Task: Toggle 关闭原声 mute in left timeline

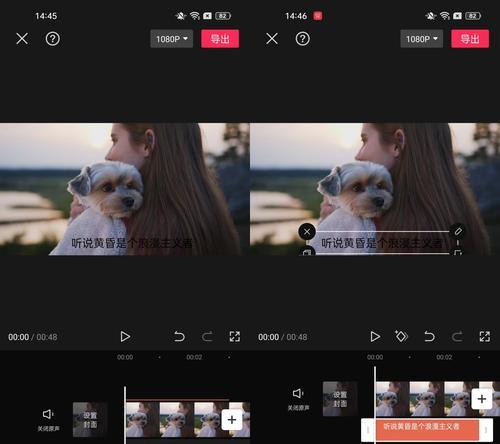Action: 48,419
